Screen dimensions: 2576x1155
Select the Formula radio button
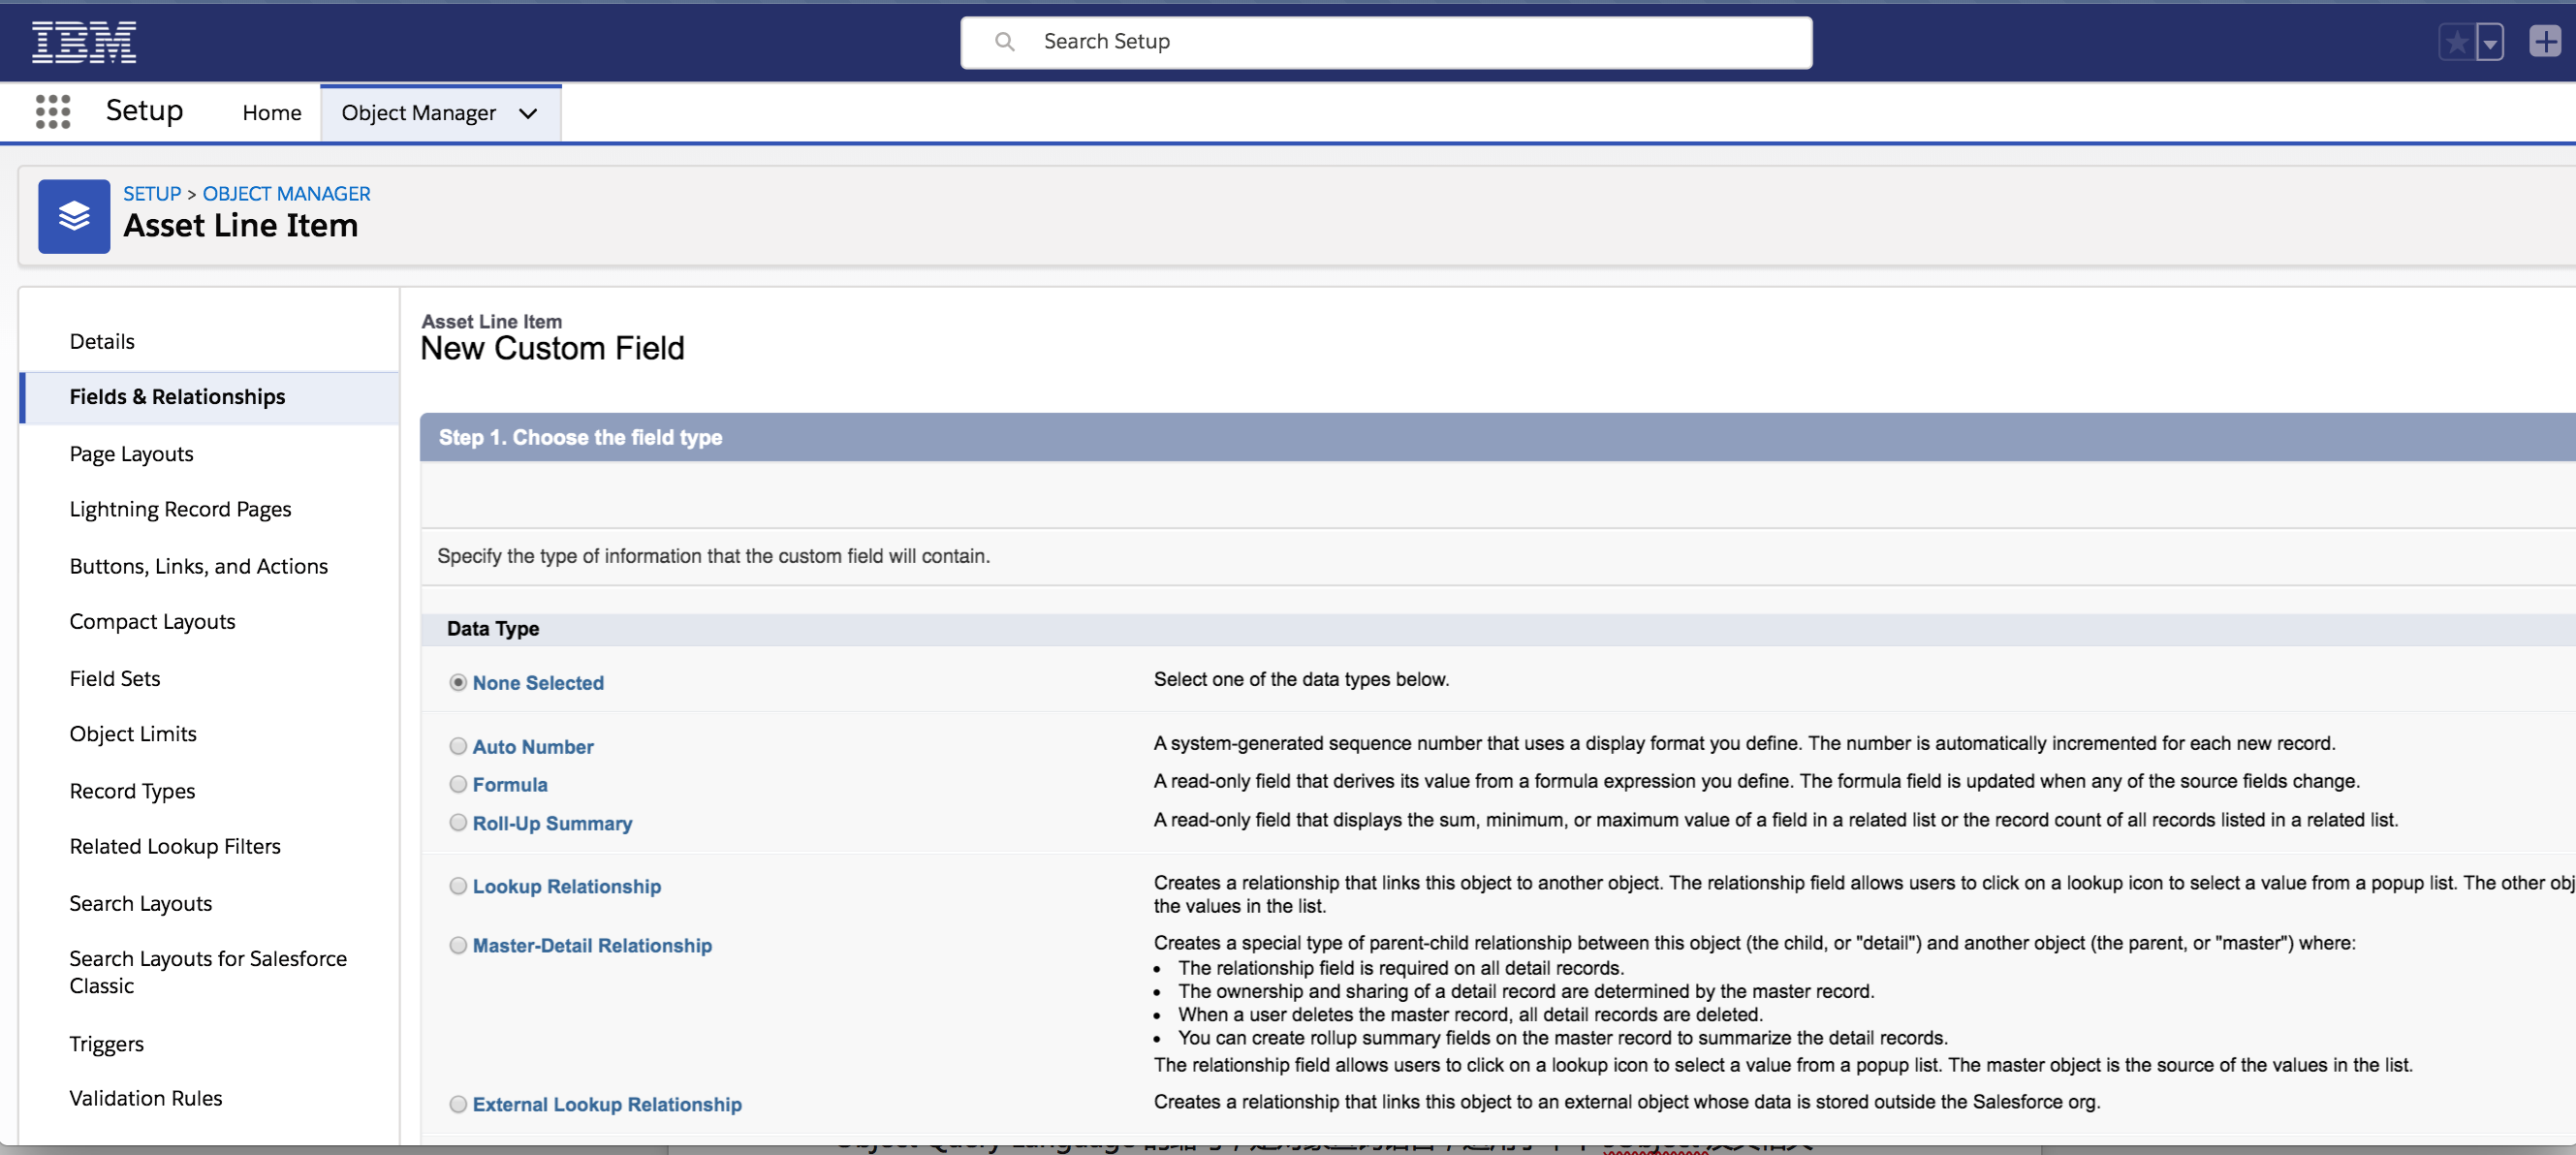click(458, 784)
